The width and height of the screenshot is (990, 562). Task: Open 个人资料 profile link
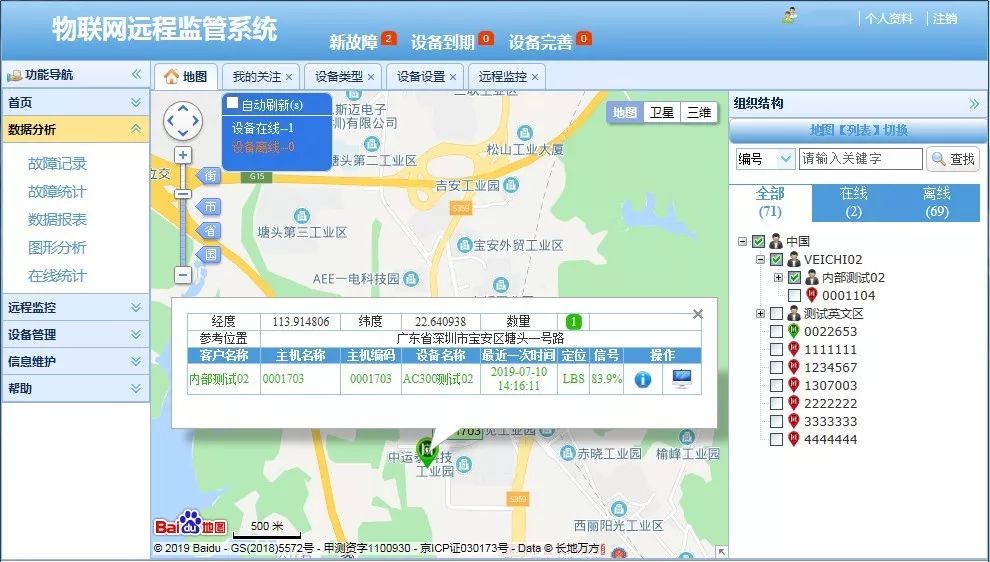click(x=888, y=19)
